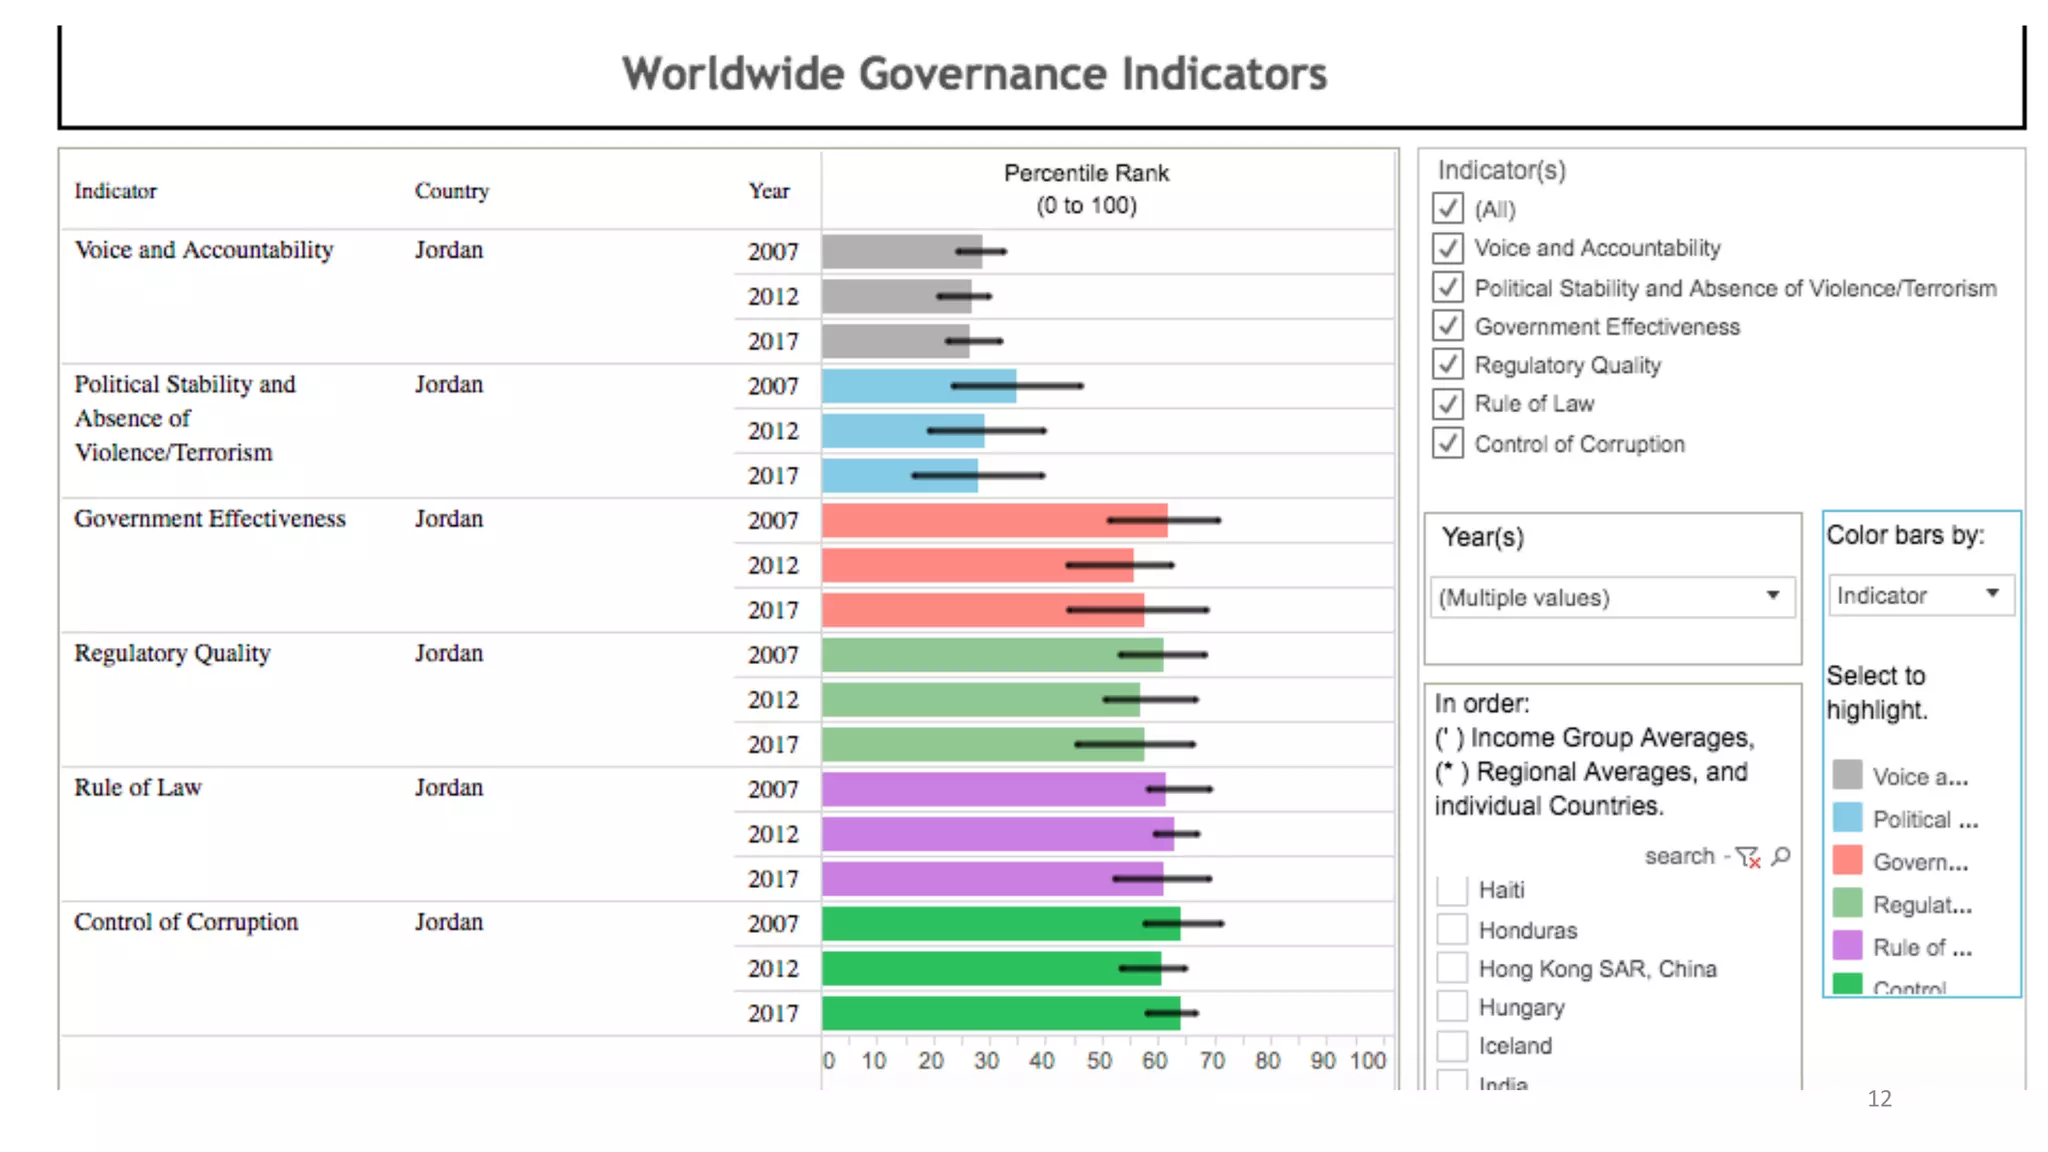
Task: Click the salmon Govern... legend swatch
Action: tap(1847, 860)
